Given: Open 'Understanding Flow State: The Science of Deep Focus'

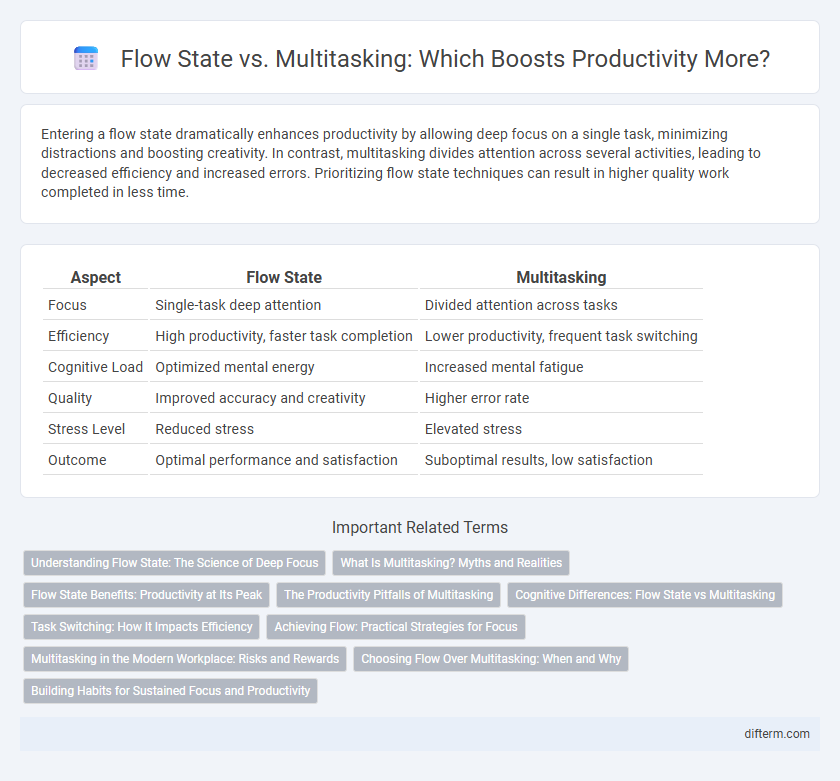Looking at the screenshot, I should (x=175, y=563).
